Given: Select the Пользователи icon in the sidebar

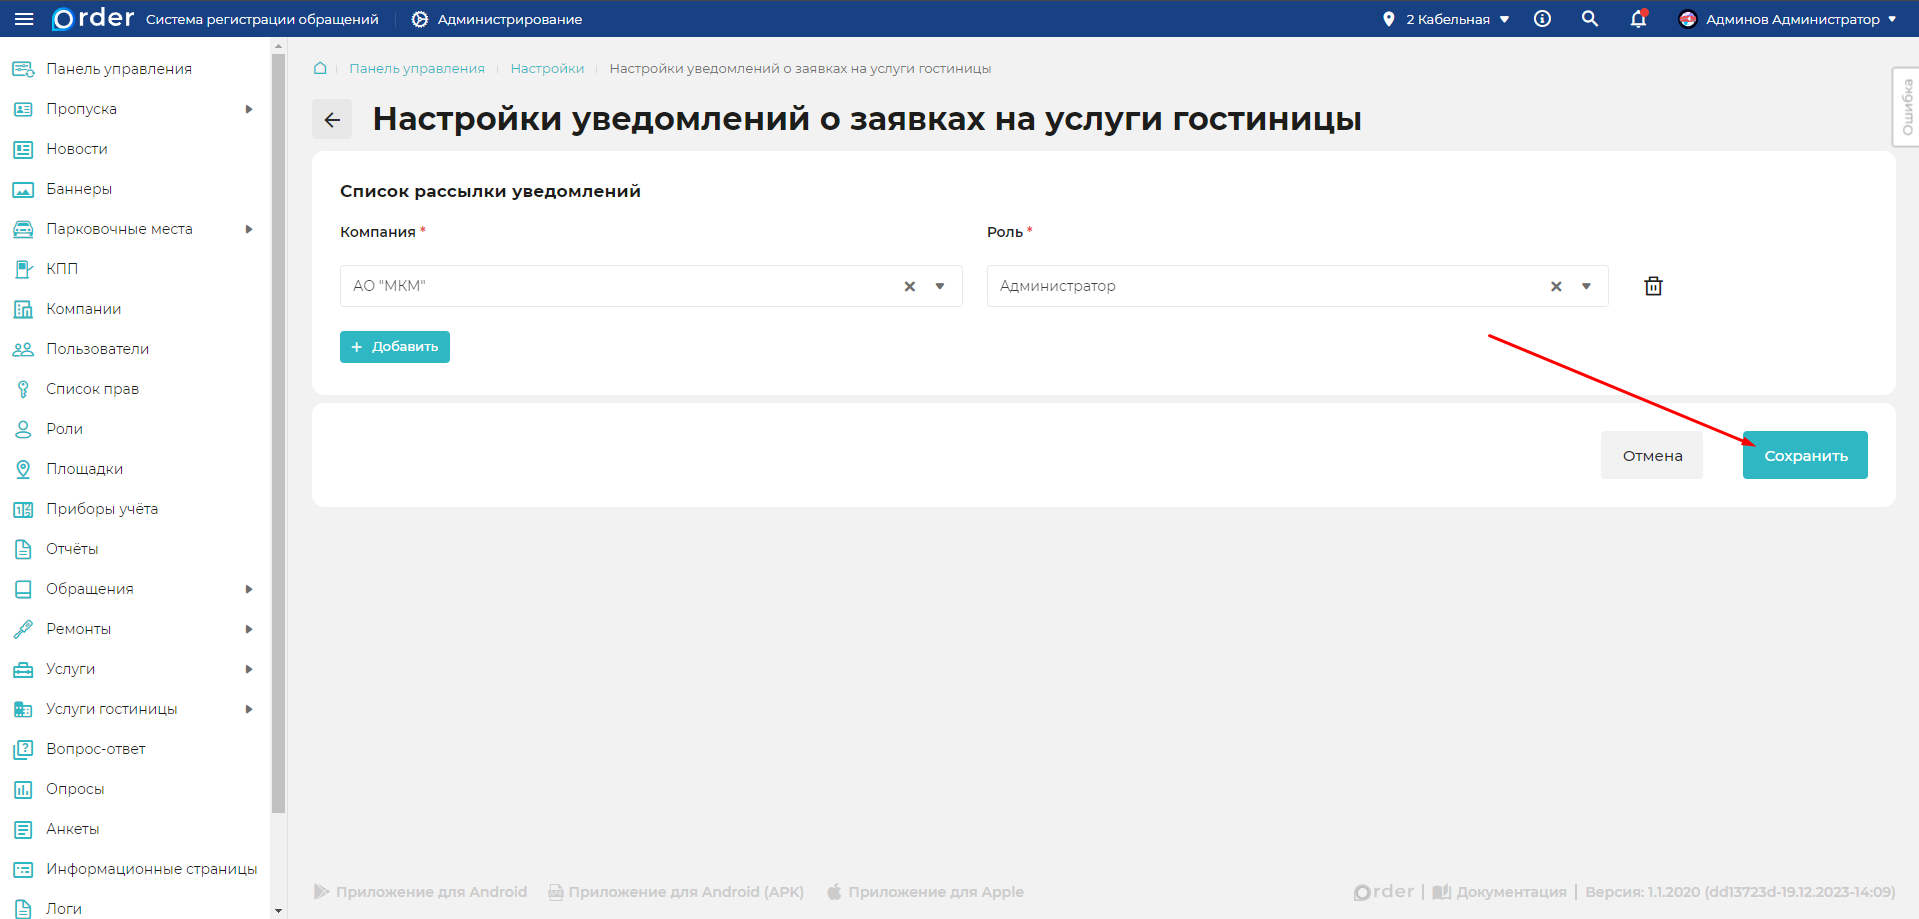Looking at the screenshot, I should click(22, 348).
